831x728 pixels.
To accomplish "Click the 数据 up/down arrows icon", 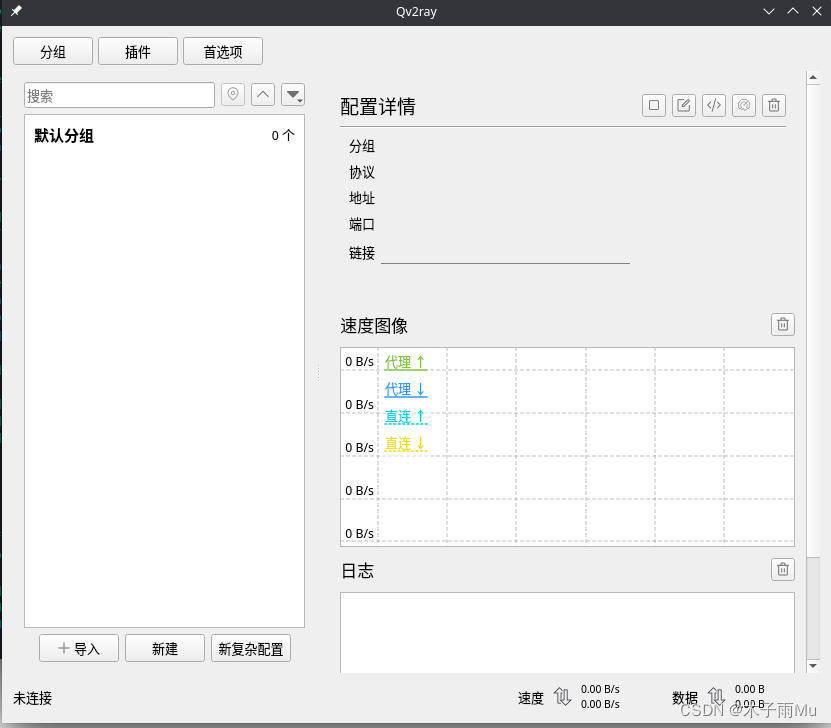I will 716,697.
